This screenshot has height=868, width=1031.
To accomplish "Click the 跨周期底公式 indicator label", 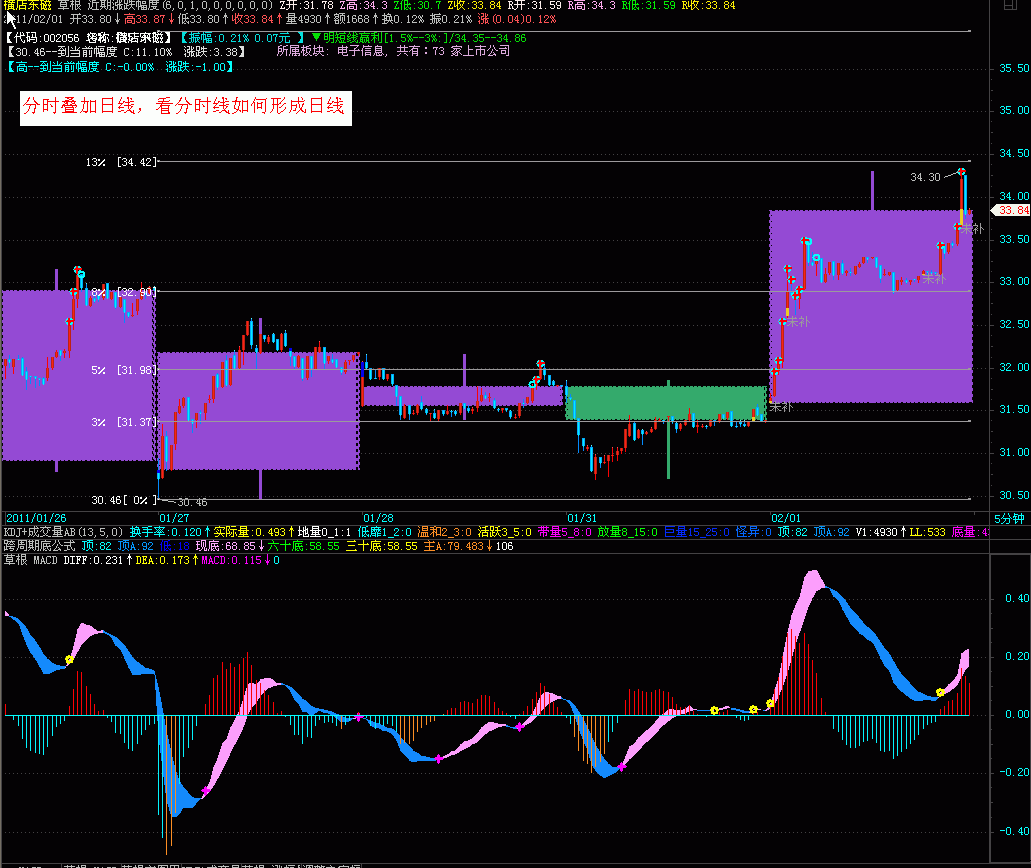I will point(40,547).
